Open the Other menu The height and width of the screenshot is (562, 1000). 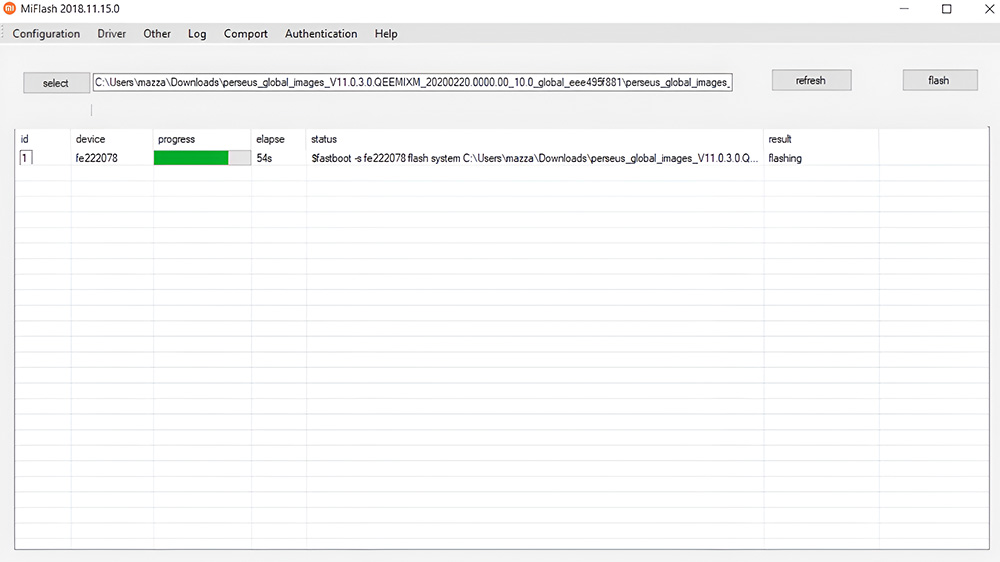click(x=157, y=34)
